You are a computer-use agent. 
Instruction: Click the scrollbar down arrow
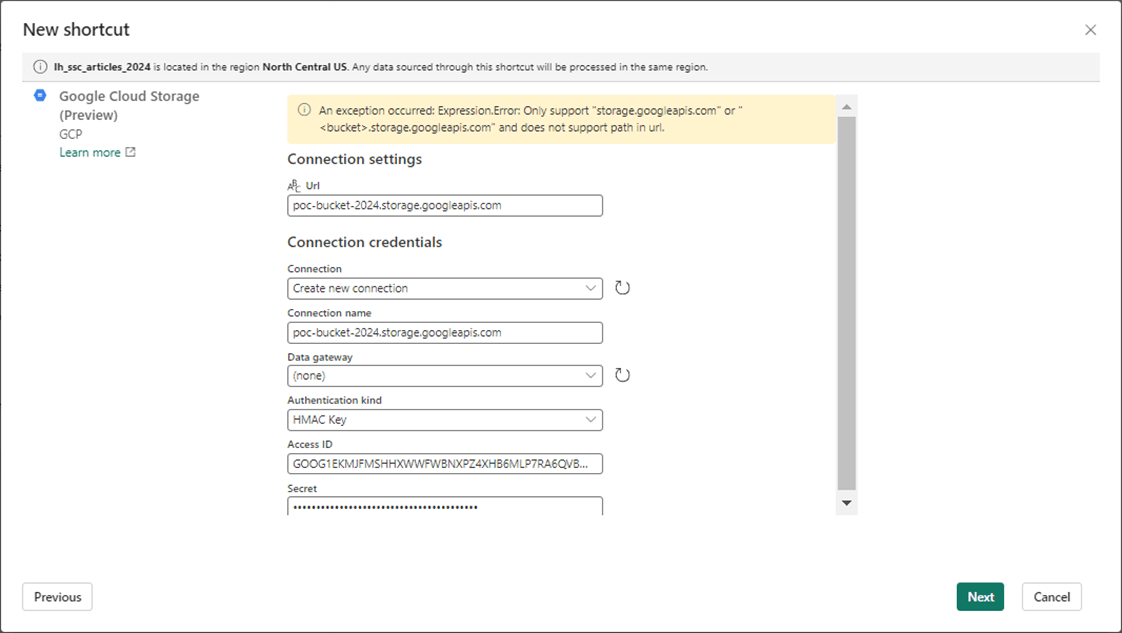point(847,503)
